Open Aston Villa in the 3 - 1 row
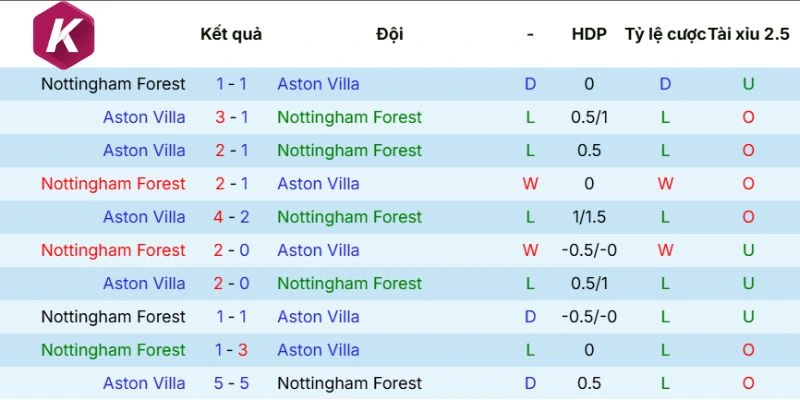This screenshot has height=400, width=800. tap(144, 117)
